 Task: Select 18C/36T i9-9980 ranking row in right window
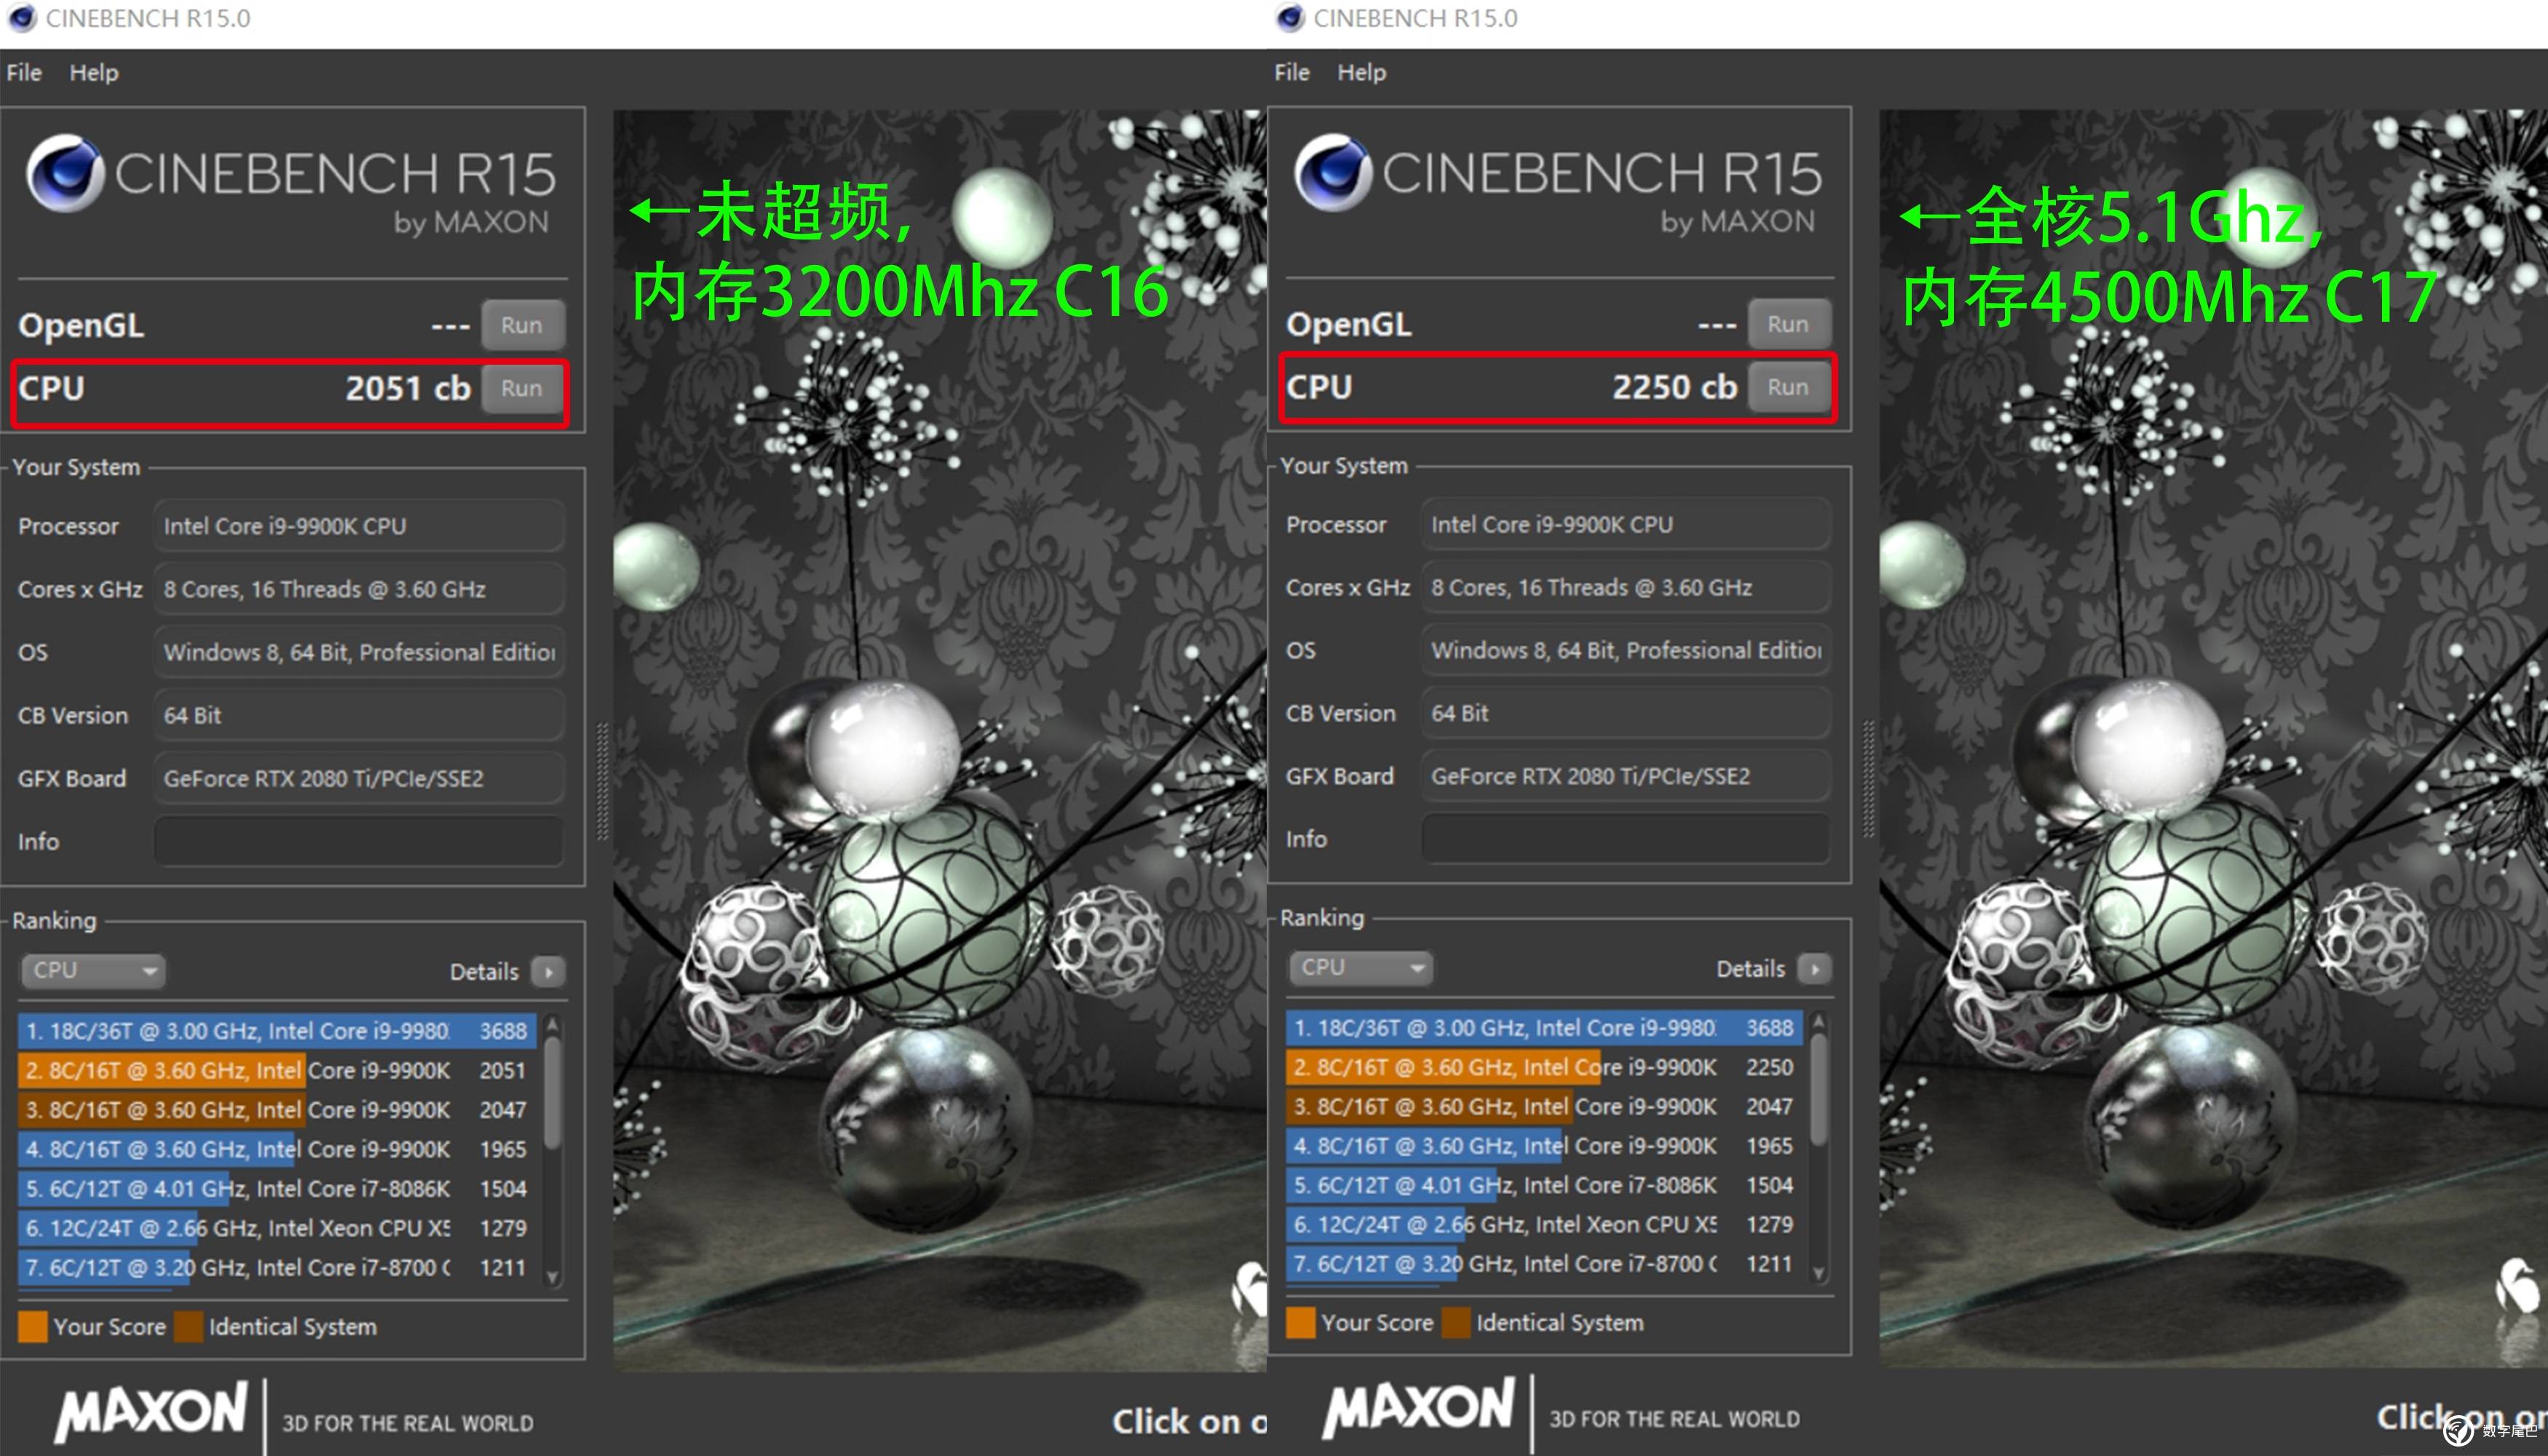coord(1544,1028)
